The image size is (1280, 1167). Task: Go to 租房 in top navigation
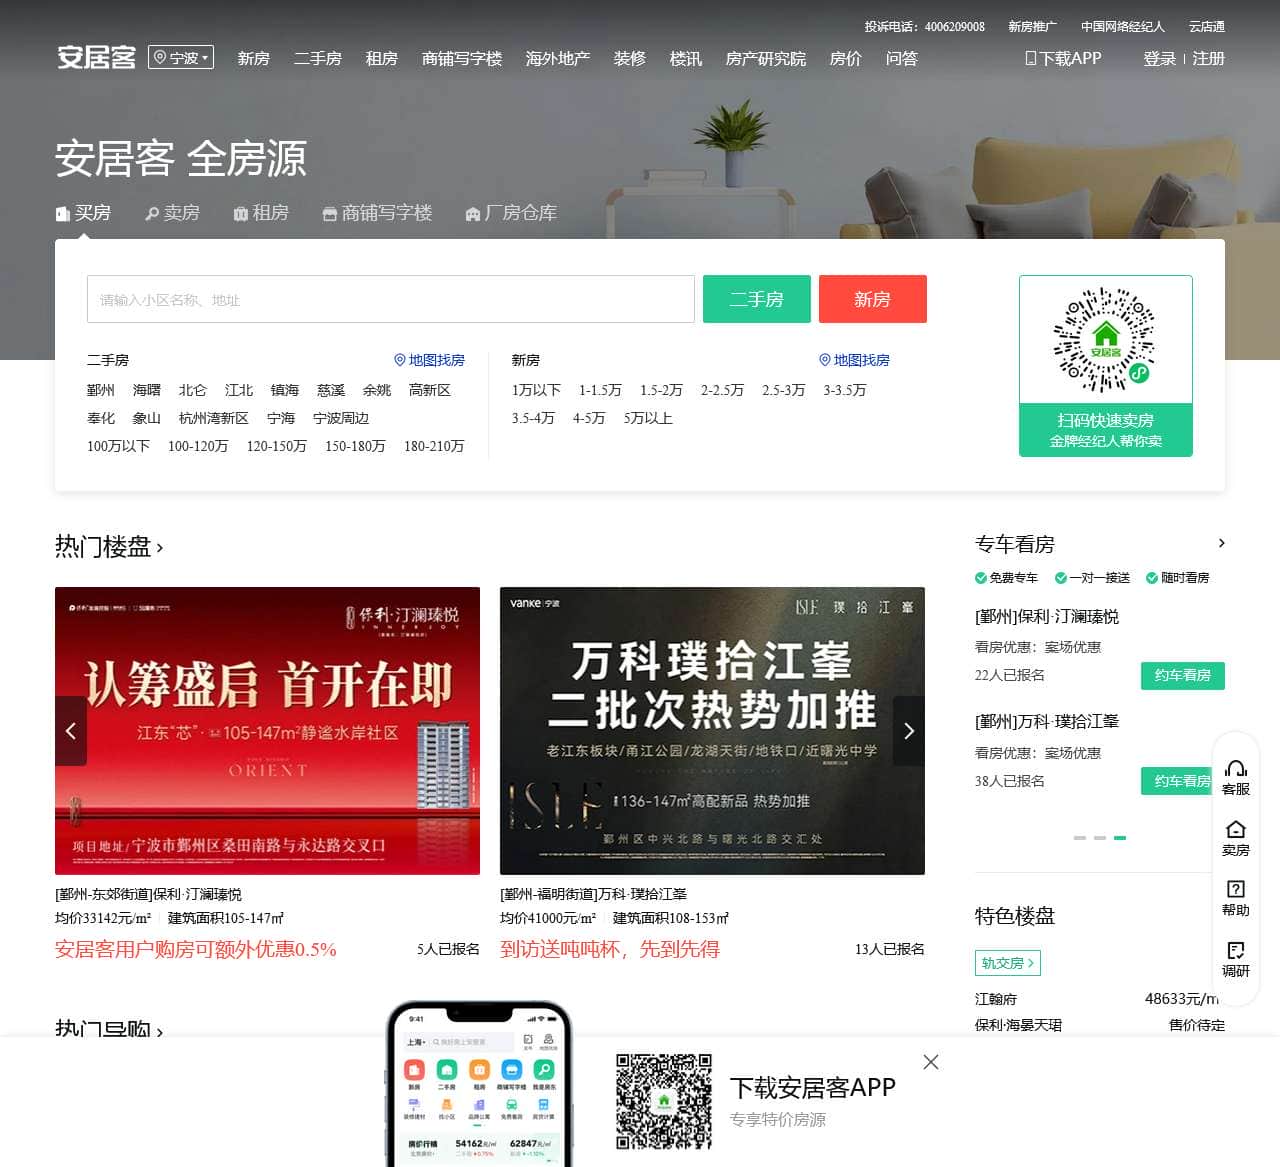pyautogui.click(x=382, y=59)
